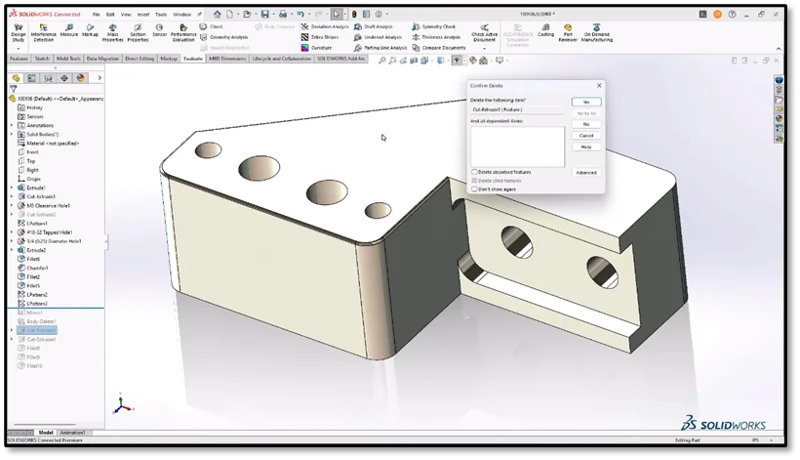Confirm deletion with the Yes button
This screenshot has height=460, width=800.
click(x=586, y=102)
